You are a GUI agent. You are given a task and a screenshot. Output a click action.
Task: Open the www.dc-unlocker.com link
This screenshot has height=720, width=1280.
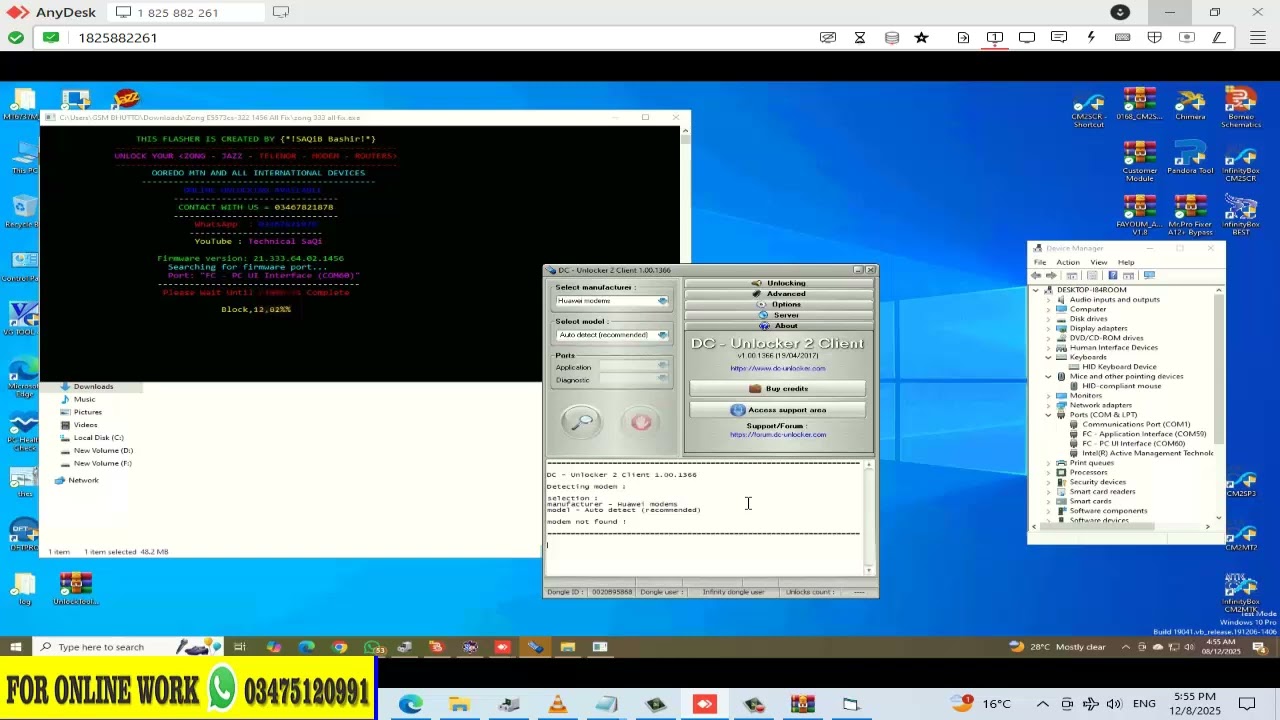778,368
